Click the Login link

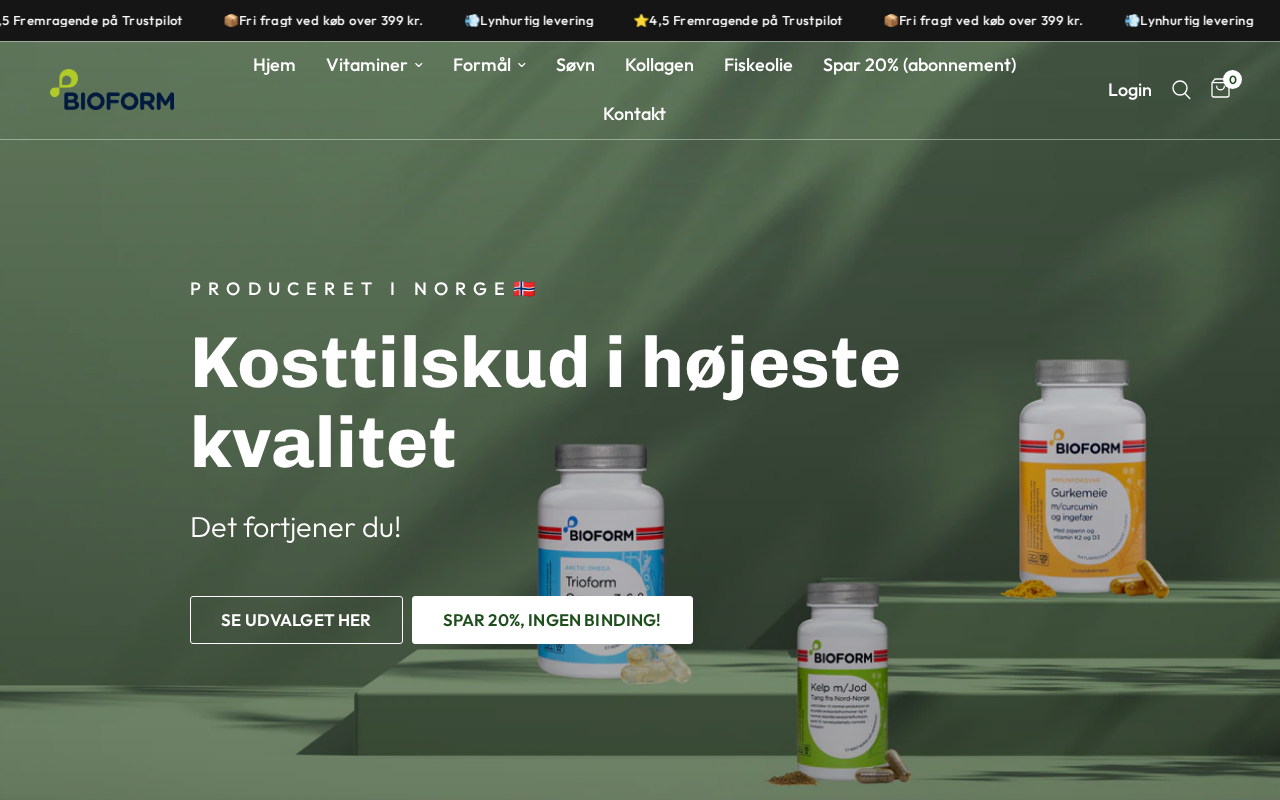[1129, 90]
